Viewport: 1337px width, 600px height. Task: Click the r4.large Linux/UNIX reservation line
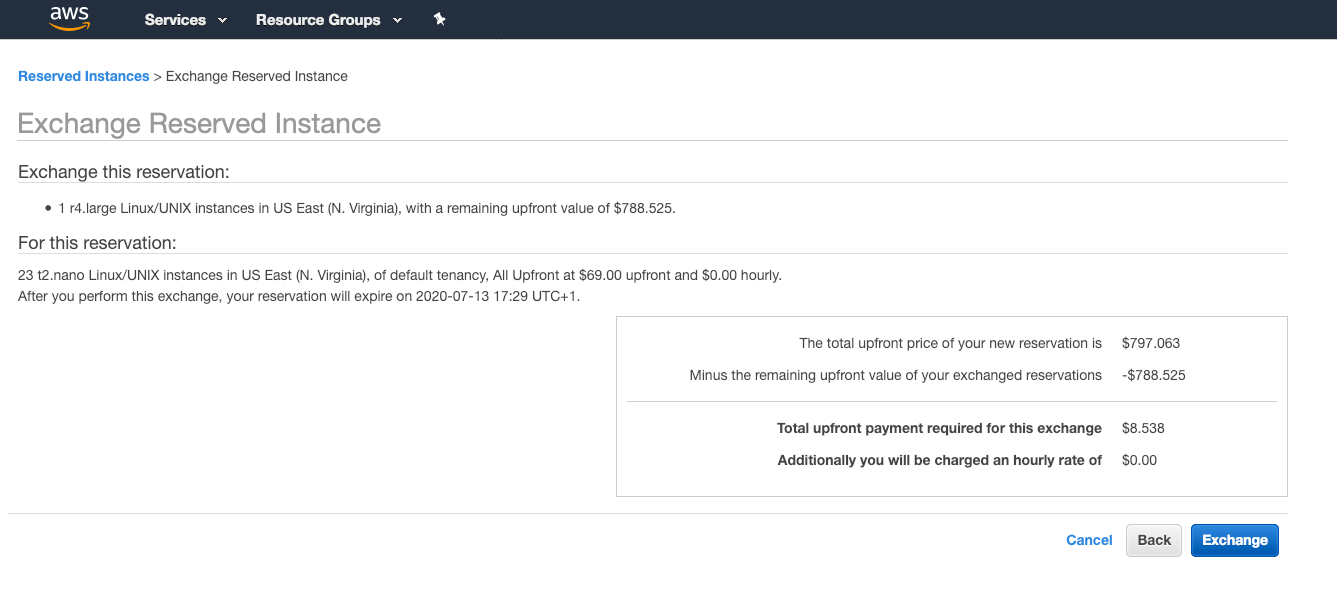pos(367,208)
